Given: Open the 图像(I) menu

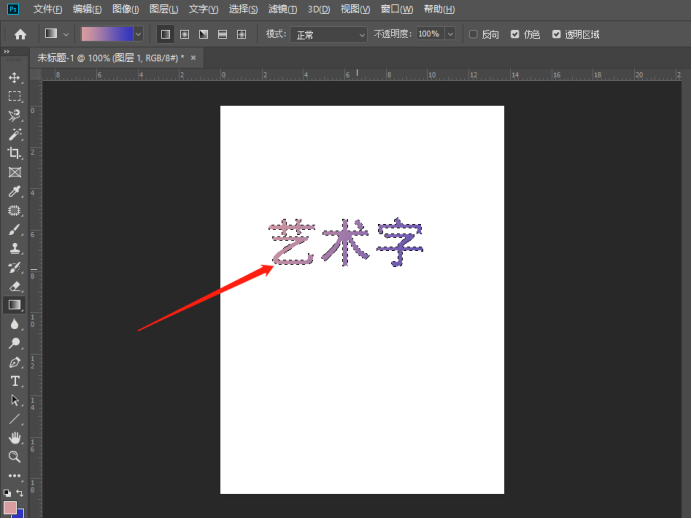Looking at the screenshot, I should [125, 9].
